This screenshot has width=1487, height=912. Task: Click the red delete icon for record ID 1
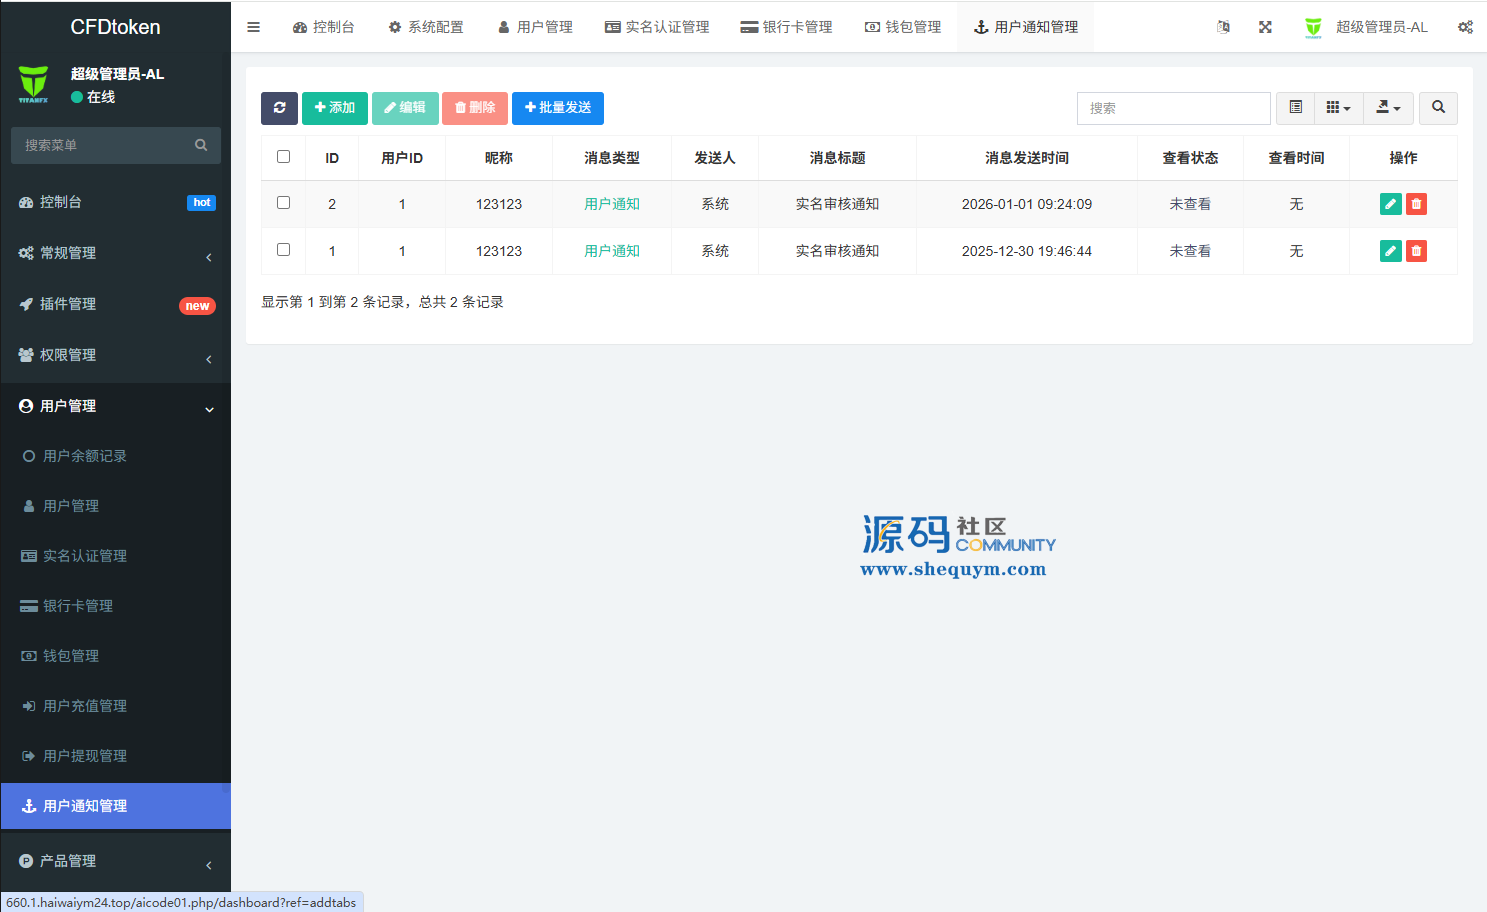pyautogui.click(x=1416, y=251)
